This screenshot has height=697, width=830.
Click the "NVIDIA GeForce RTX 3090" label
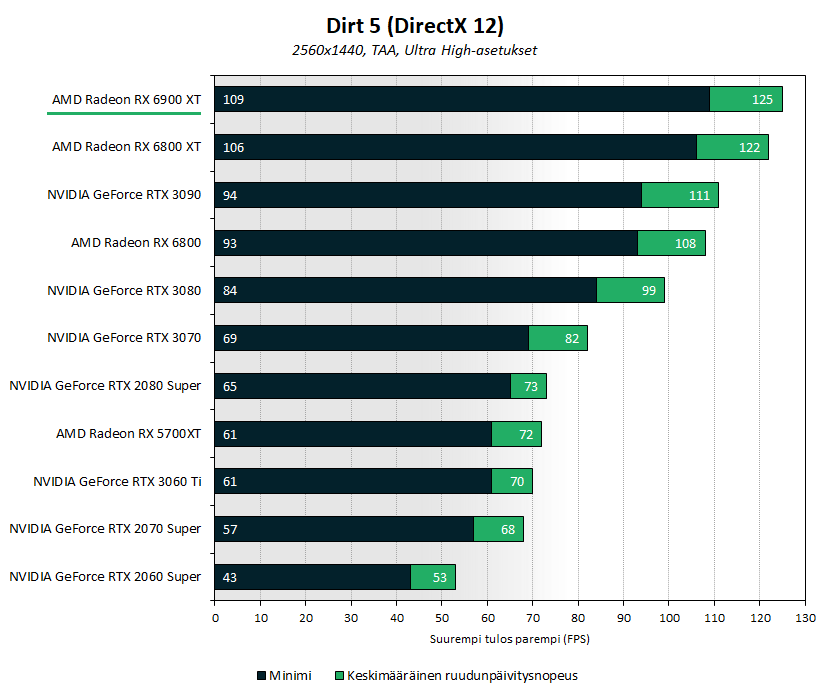click(x=124, y=195)
